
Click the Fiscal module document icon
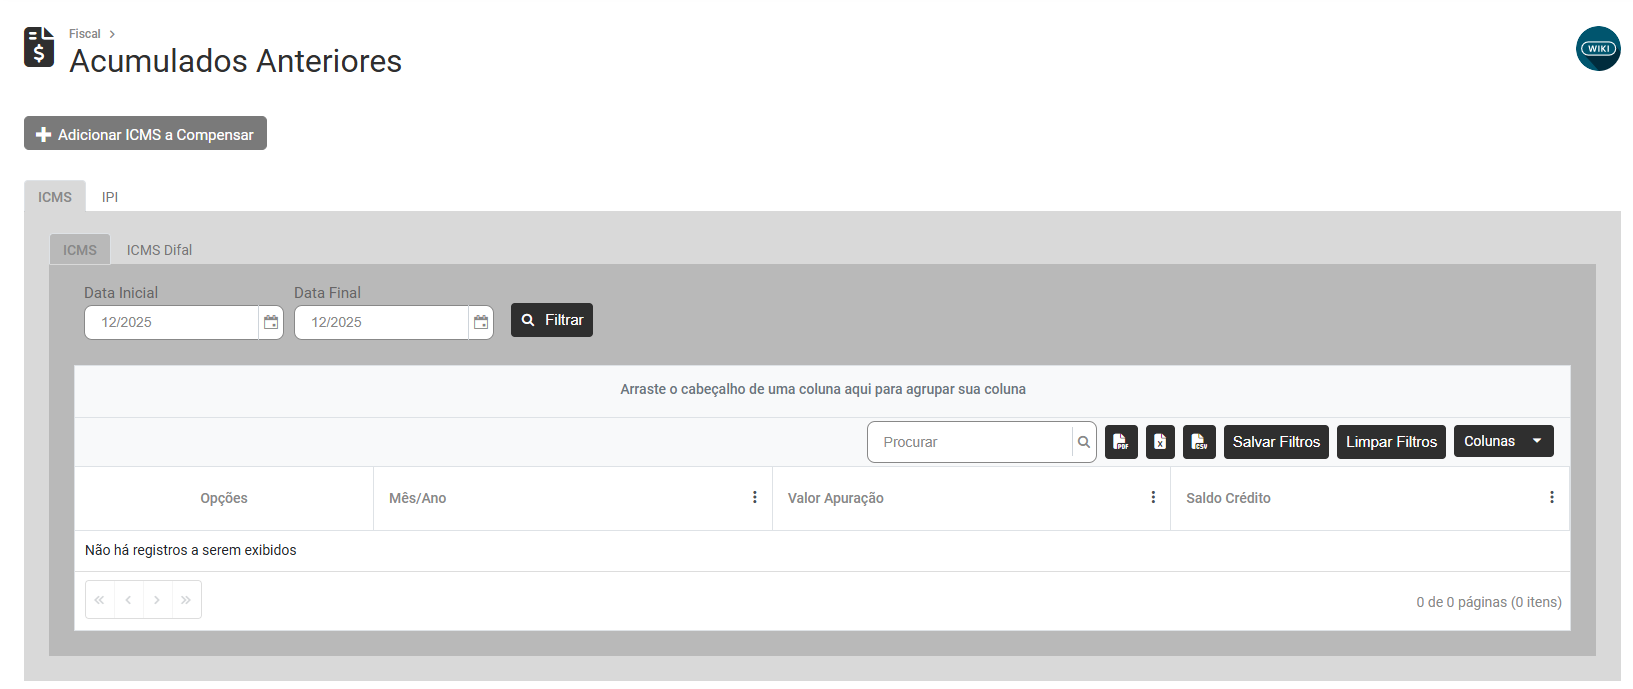(39, 47)
